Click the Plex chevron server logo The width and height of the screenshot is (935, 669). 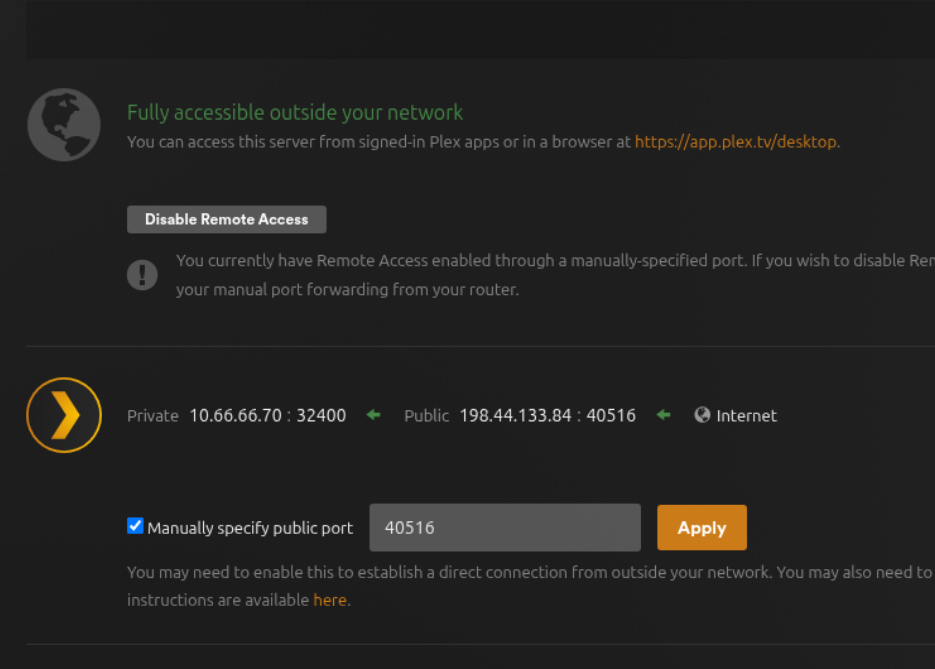tap(64, 415)
